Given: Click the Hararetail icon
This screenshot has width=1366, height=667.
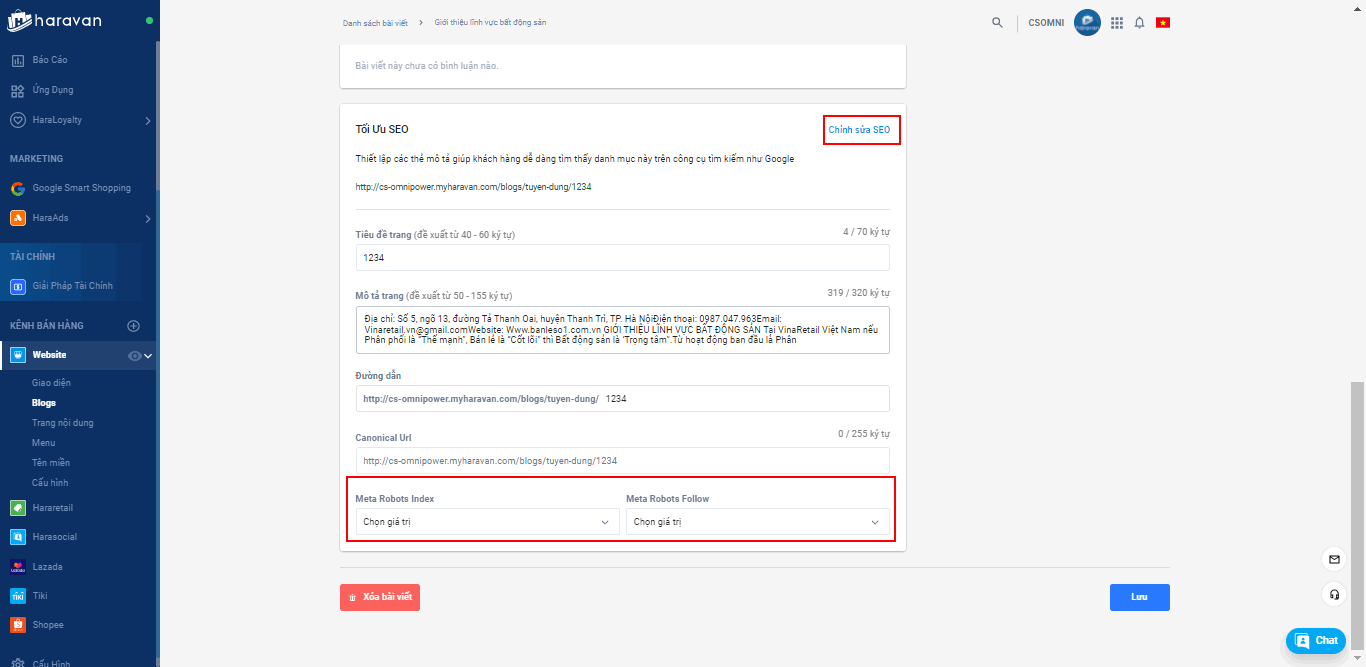Looking at the screenshot, I should click(x=17, y=508).
